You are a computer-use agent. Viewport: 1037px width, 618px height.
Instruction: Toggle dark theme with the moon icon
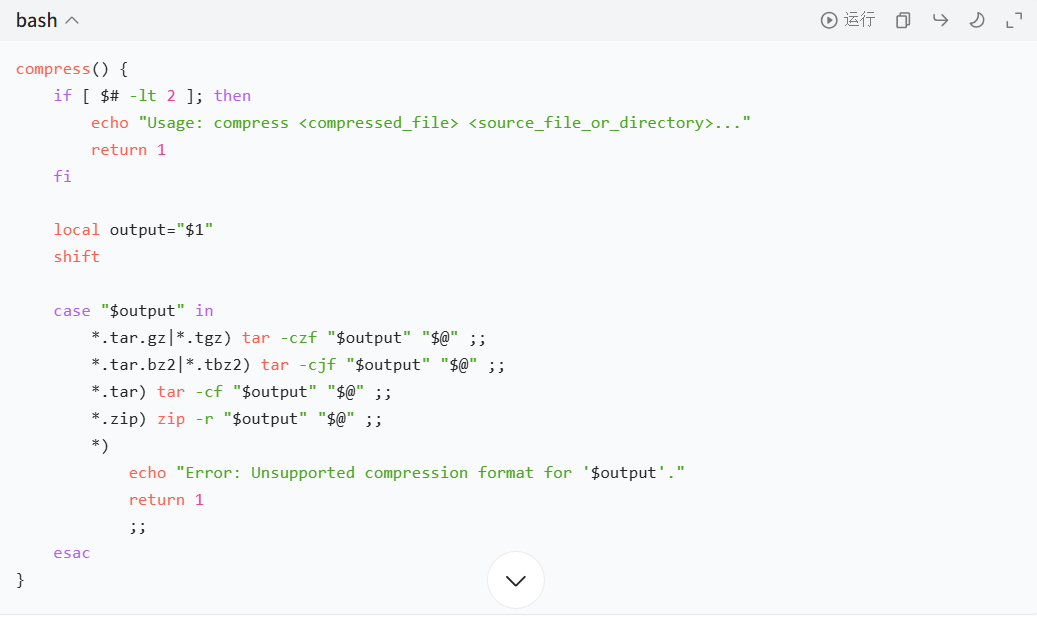[x=977, y=20]
